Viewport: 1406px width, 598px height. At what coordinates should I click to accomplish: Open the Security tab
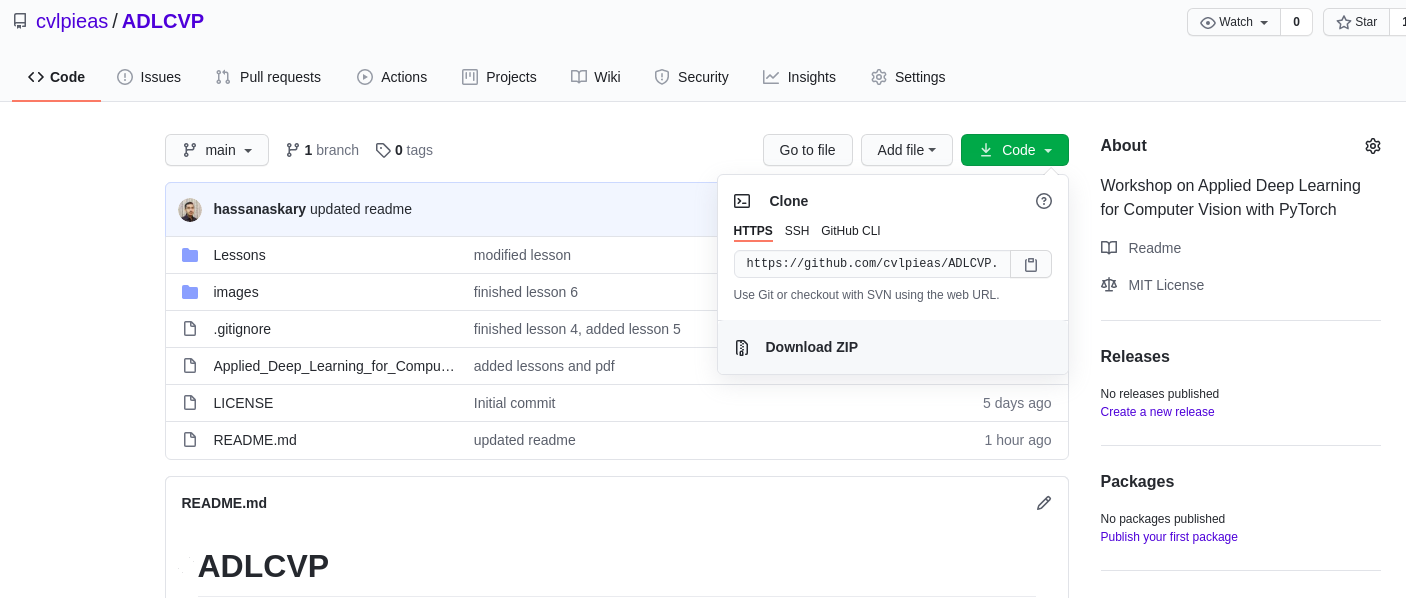691,77
